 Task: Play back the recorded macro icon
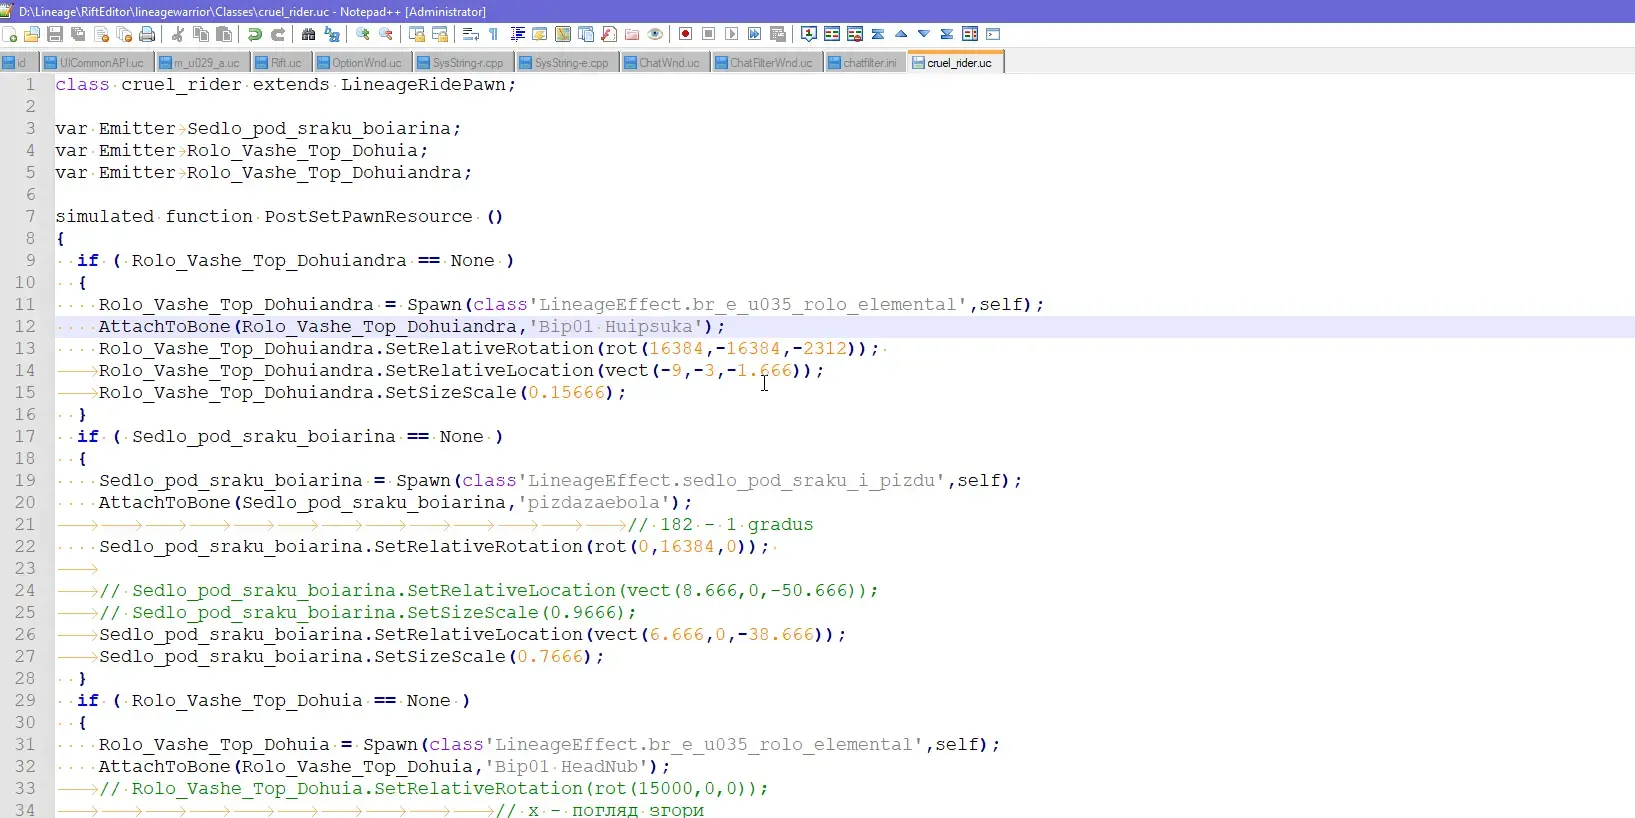(732, 34)
